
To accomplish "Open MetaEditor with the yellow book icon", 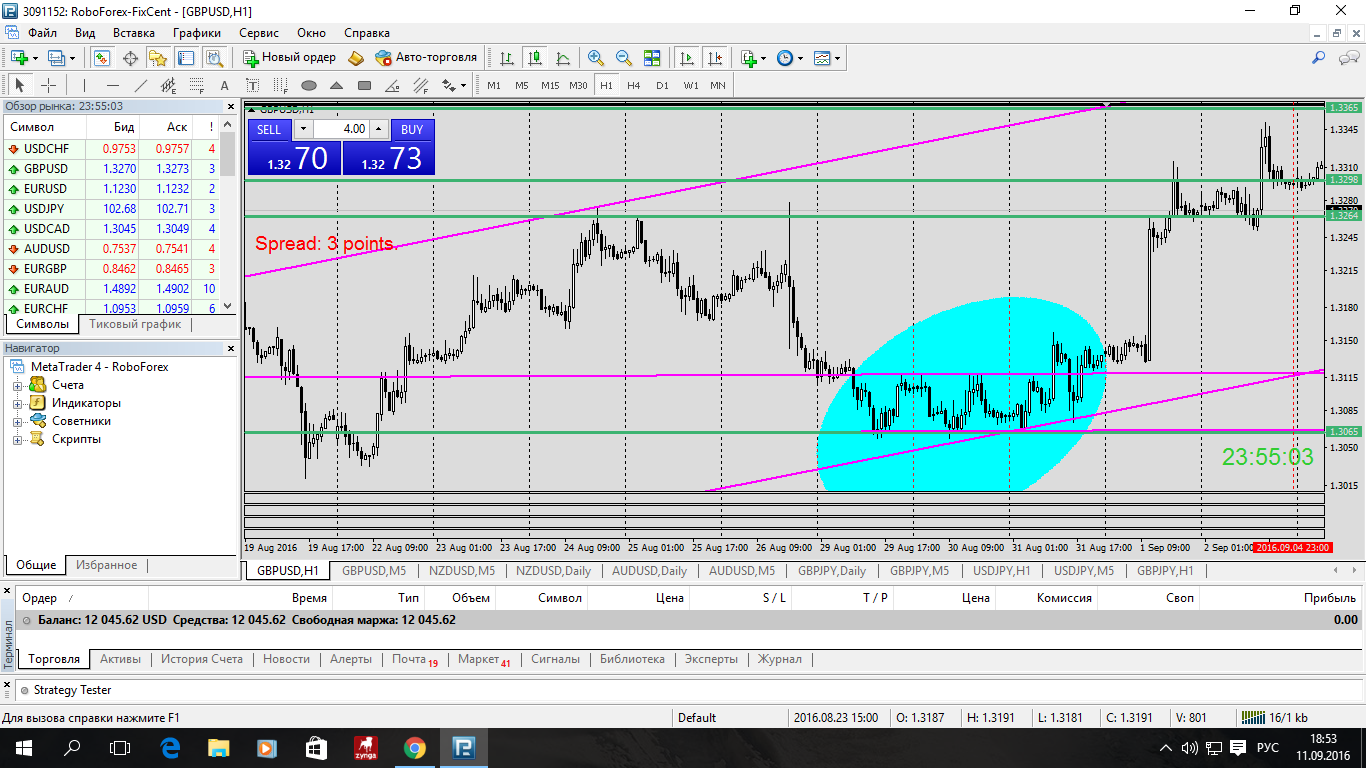I will (356, 58).
